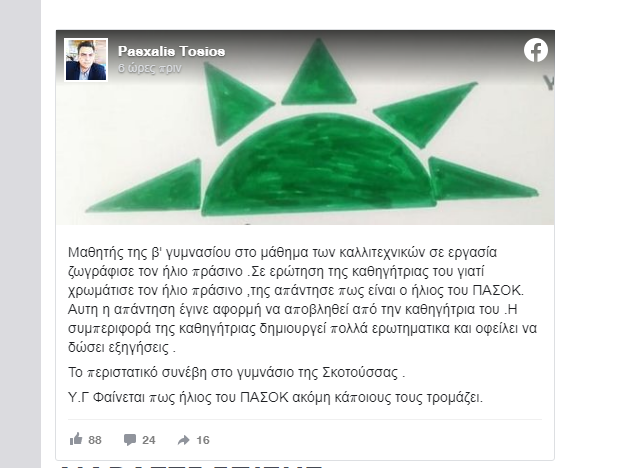Open the Pasxalis Tosios profile name link
Viewport: 633px width, 468px height.
tap(172, 51)
